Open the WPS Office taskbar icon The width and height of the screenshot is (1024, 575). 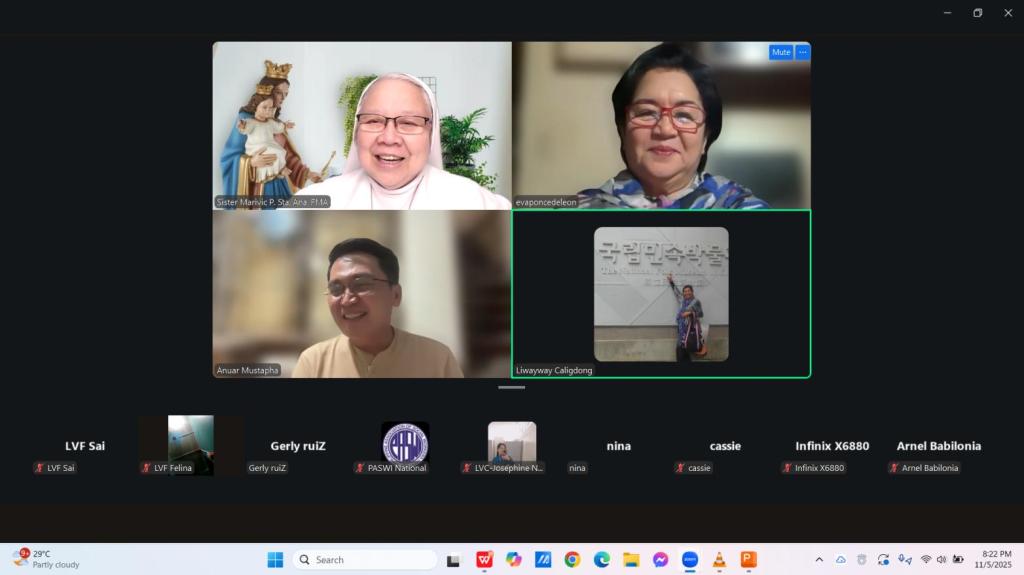(x=484, y=560)
